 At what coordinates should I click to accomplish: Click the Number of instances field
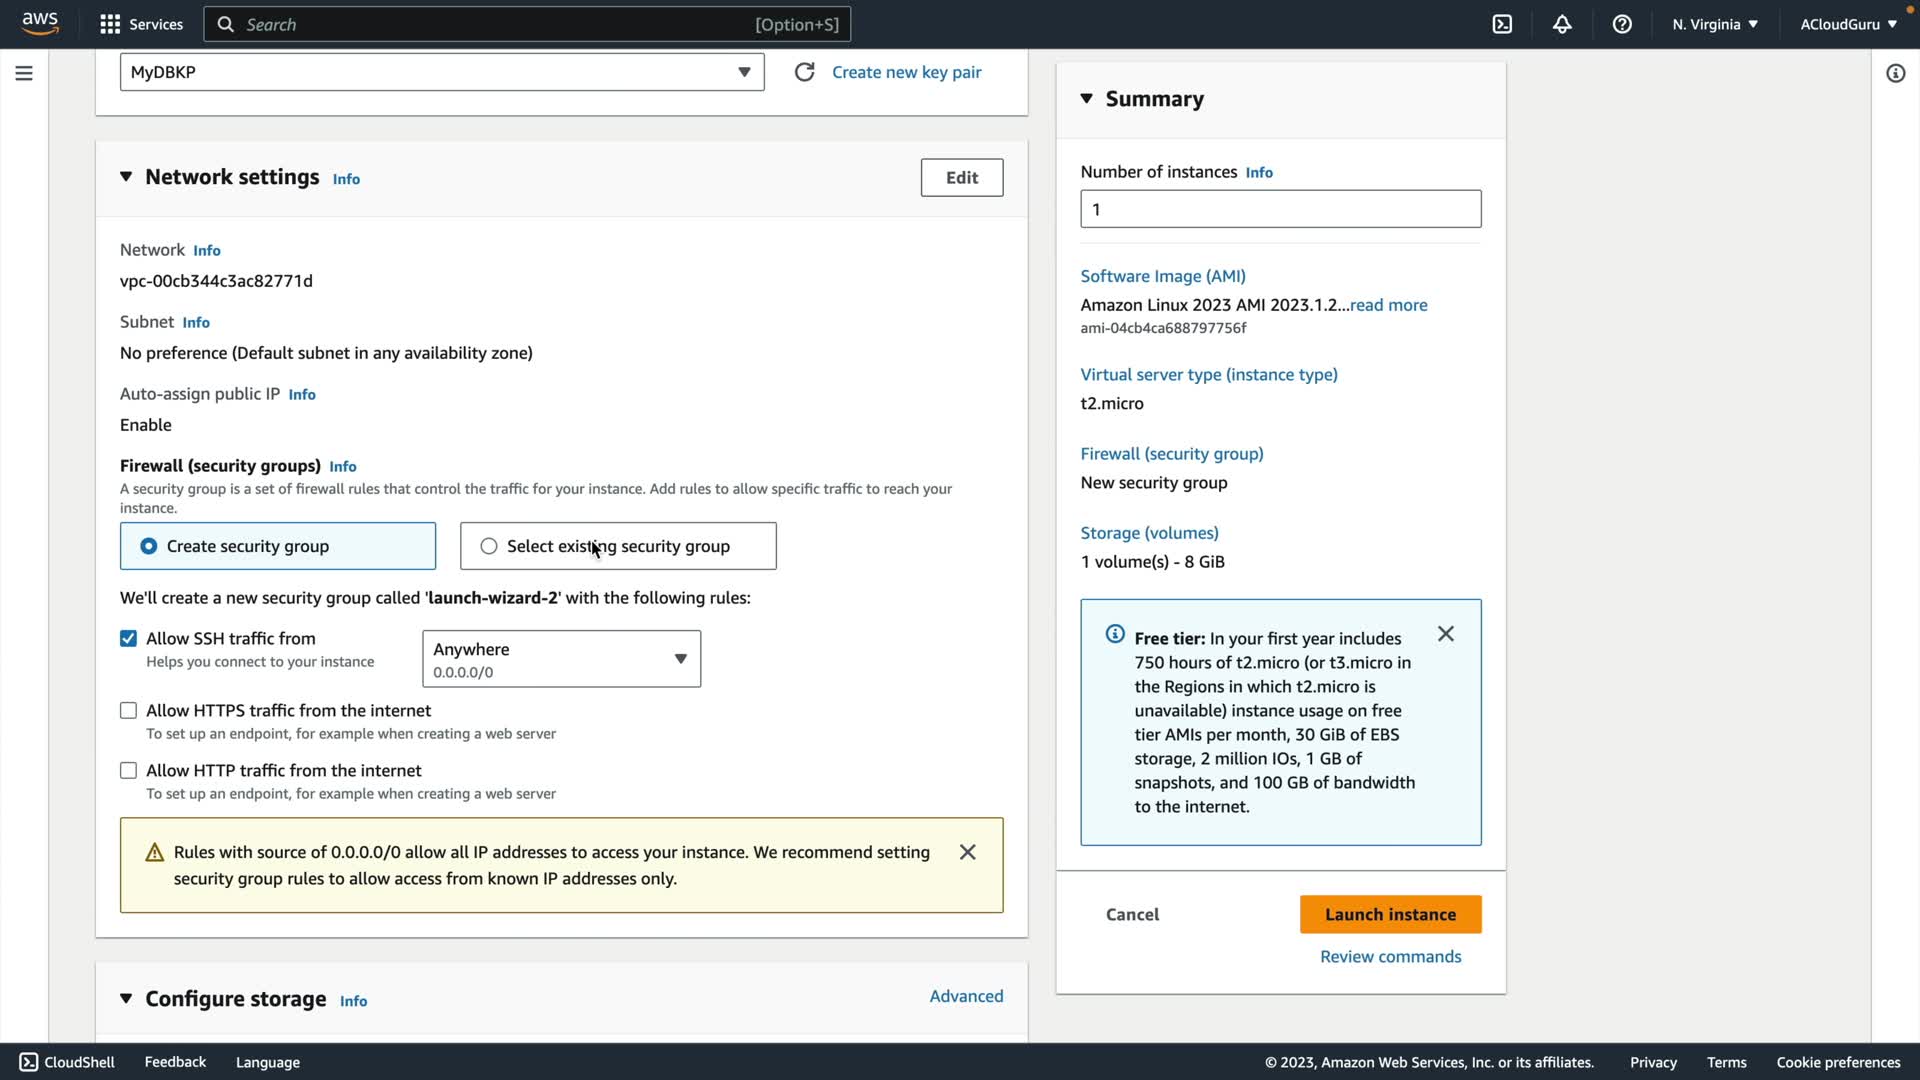[x=1280, y=209]
